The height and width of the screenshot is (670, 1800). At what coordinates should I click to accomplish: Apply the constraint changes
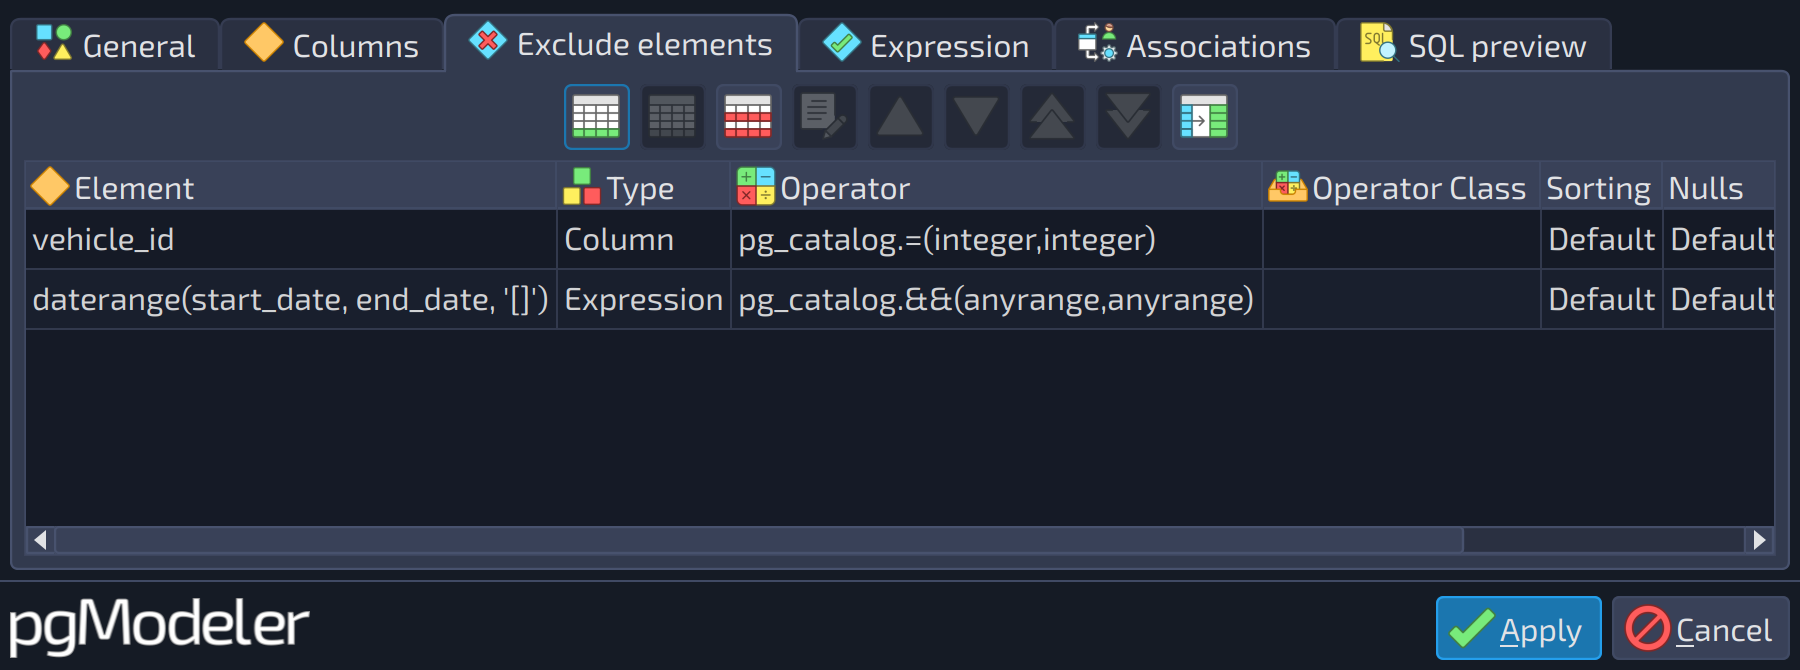1518,628
